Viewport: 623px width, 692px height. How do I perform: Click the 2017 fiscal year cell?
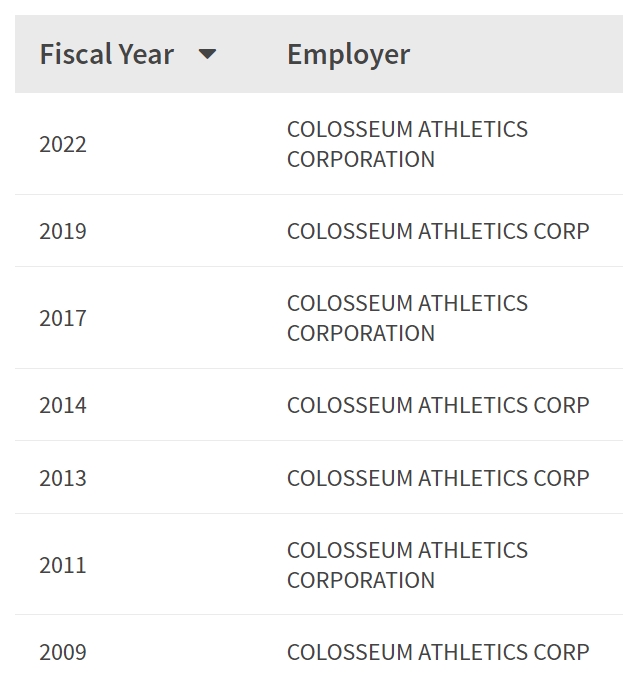coord(63,318)
